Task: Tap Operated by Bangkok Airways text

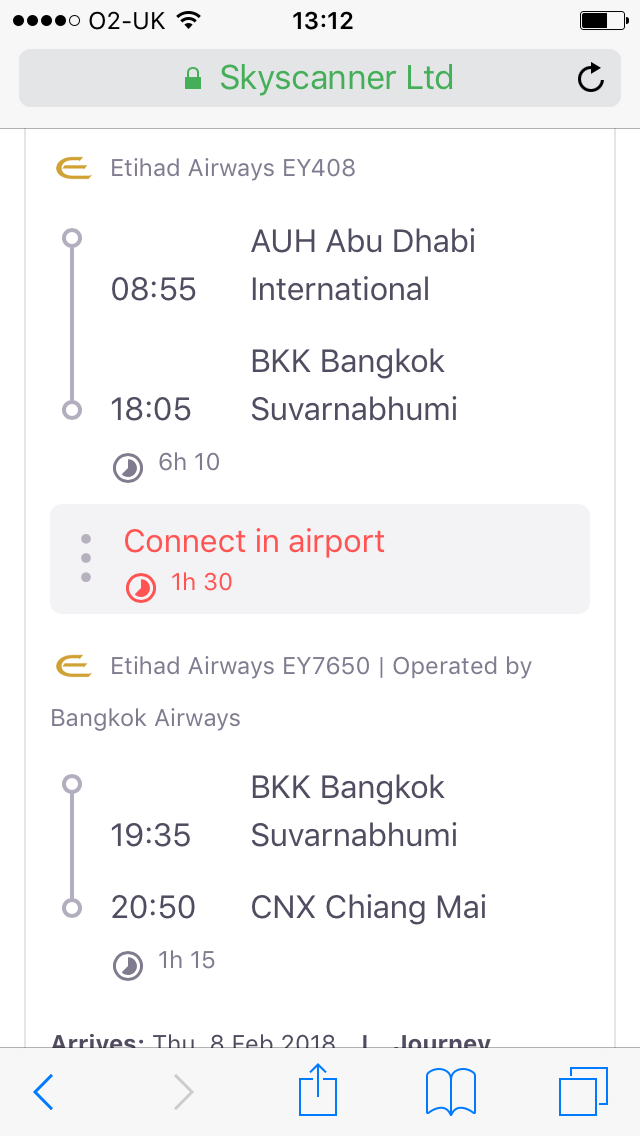Action: point(291,692)
